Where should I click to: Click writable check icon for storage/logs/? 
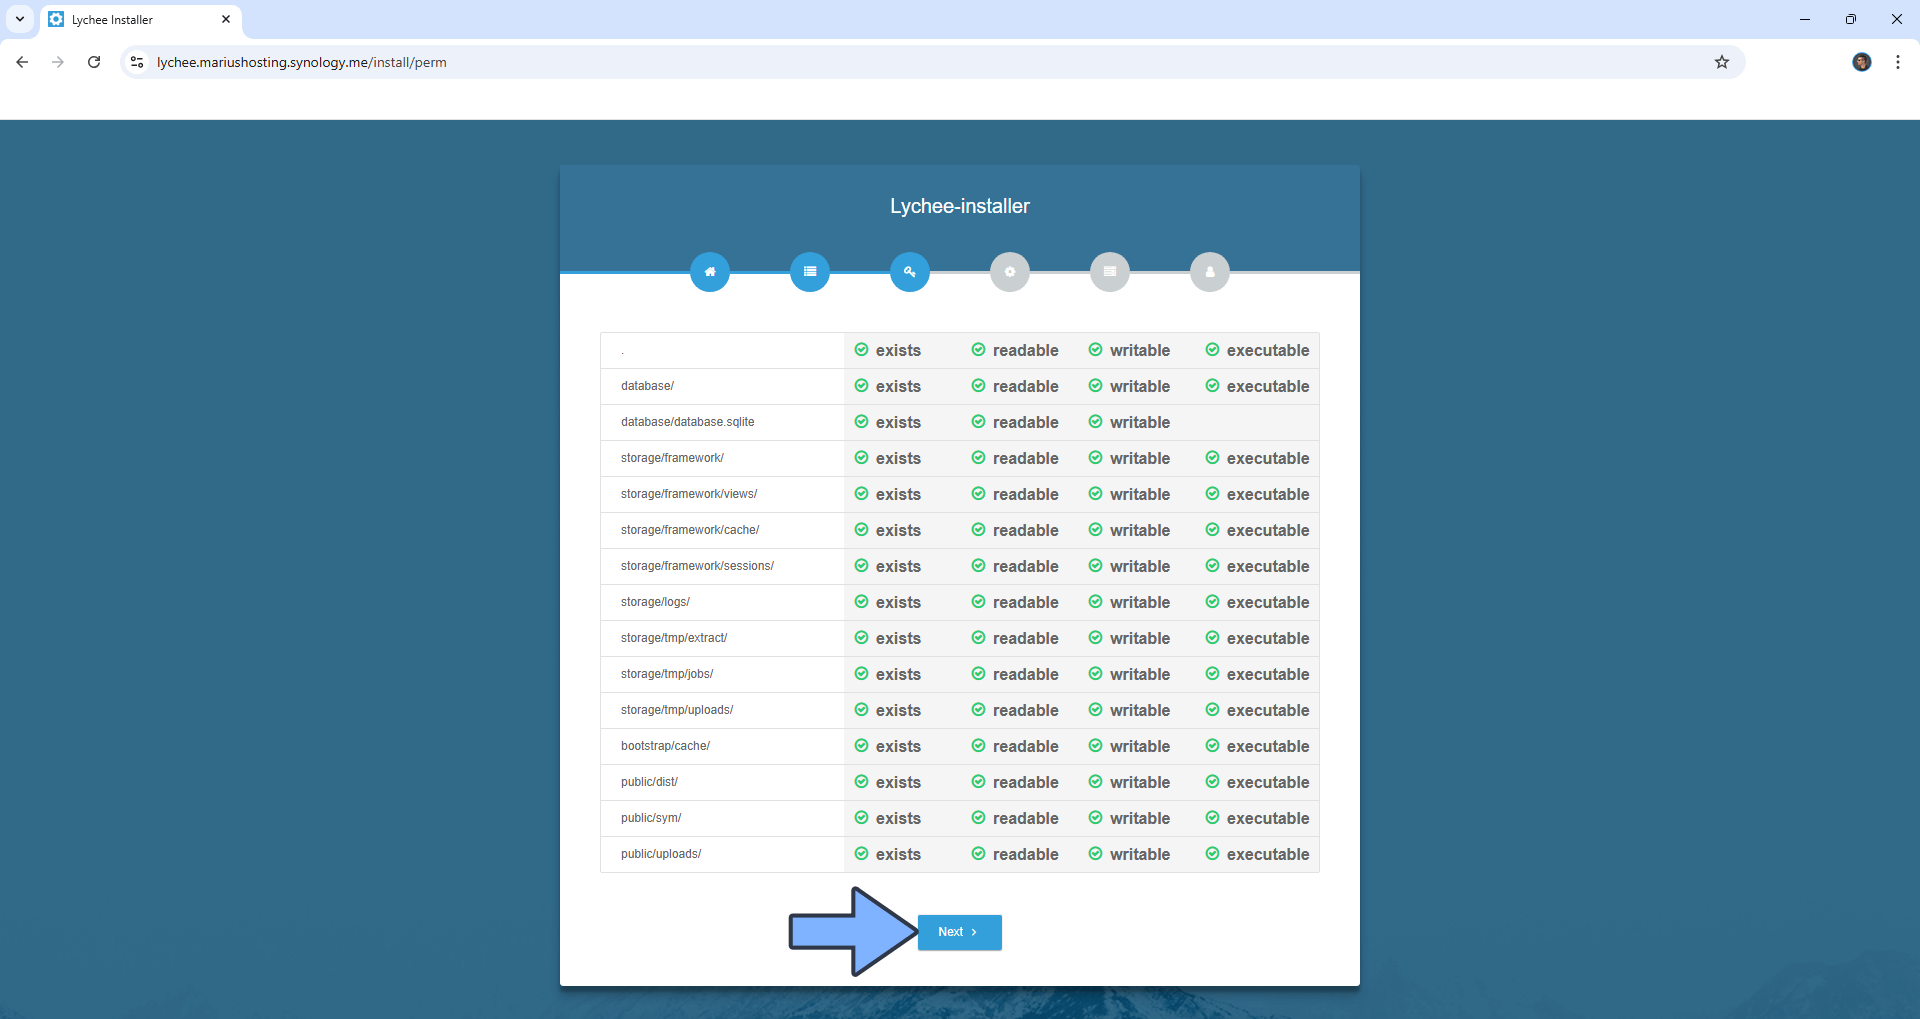point(1095,602)
